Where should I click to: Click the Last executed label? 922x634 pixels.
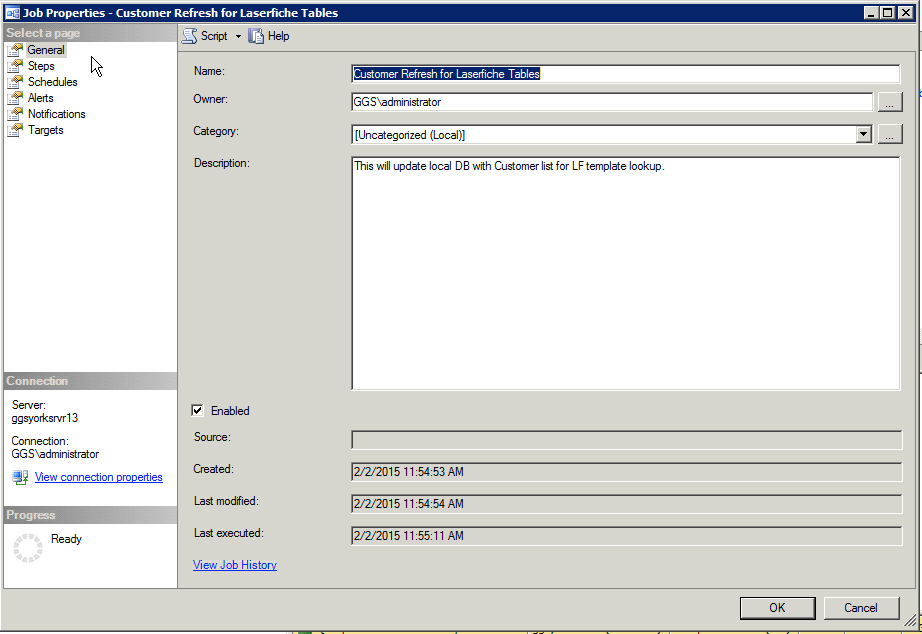[229, 533]
